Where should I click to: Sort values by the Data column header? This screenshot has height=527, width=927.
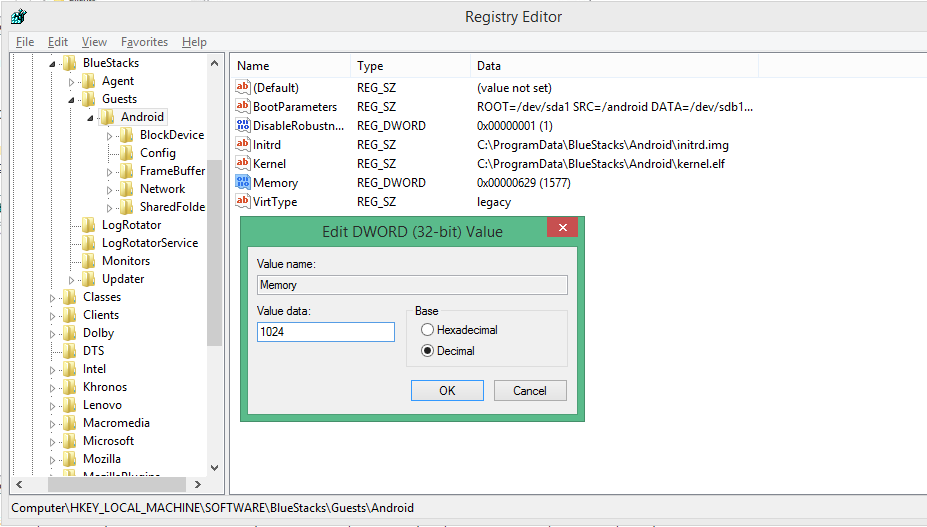point(615,66)
